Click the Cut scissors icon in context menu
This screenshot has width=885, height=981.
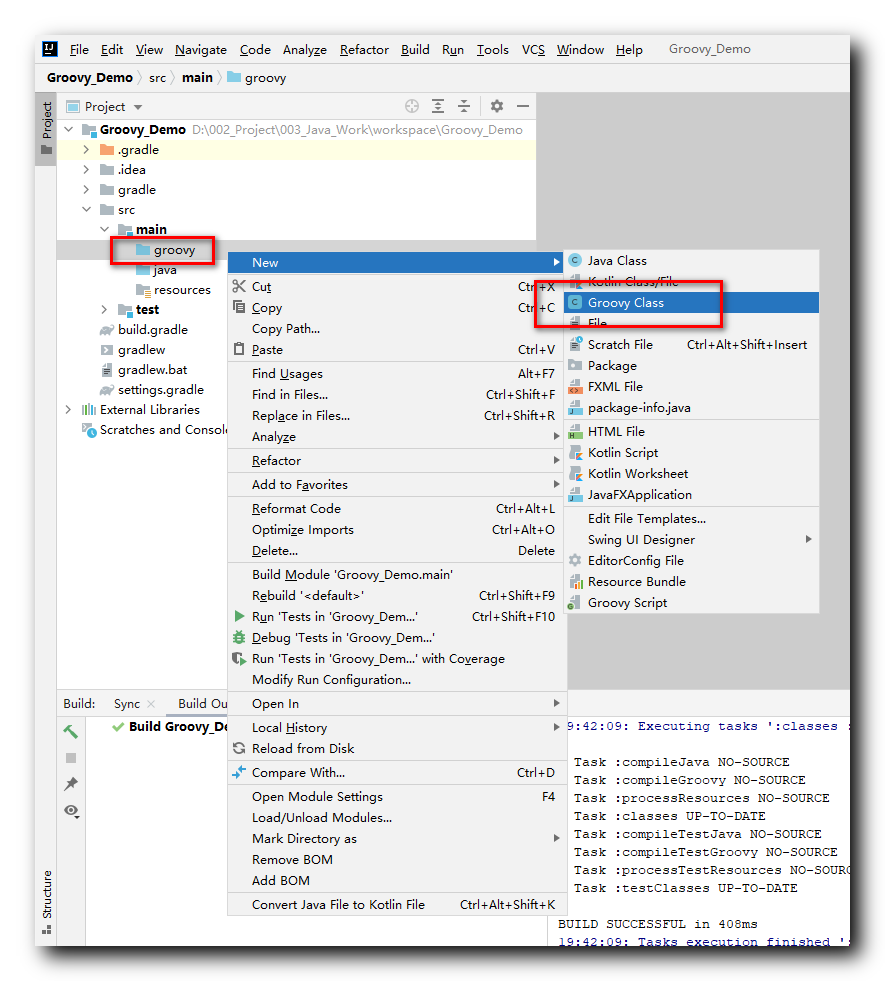(x=239, y=287)
